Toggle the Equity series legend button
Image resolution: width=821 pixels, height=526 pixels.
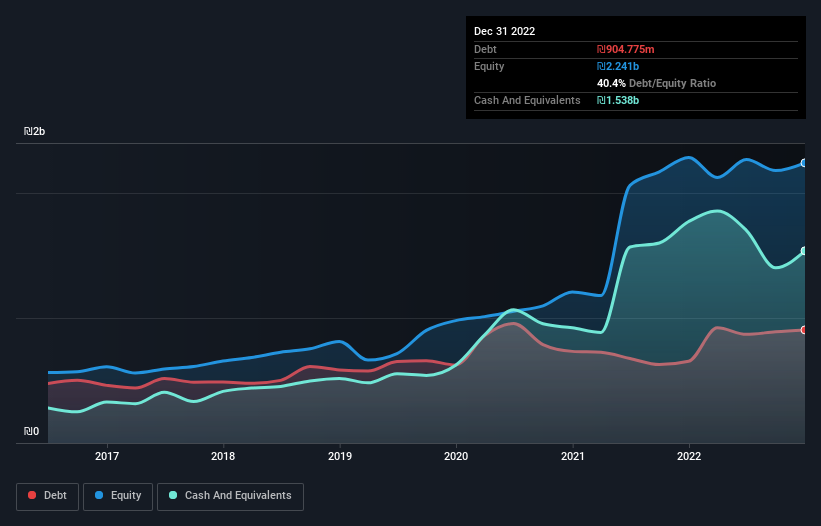(x=118, y=496)
